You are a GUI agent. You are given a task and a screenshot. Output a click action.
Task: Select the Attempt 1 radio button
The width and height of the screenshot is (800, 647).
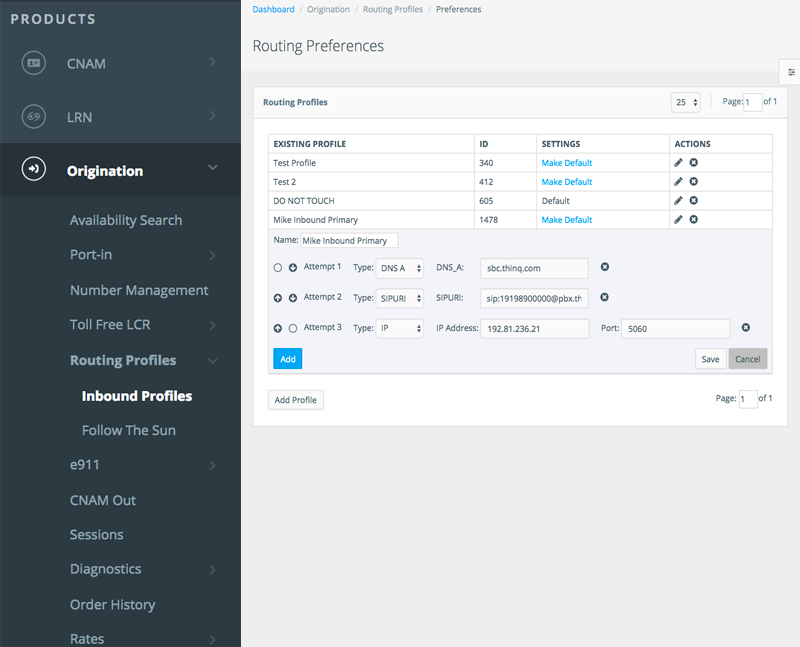(277, 268)
